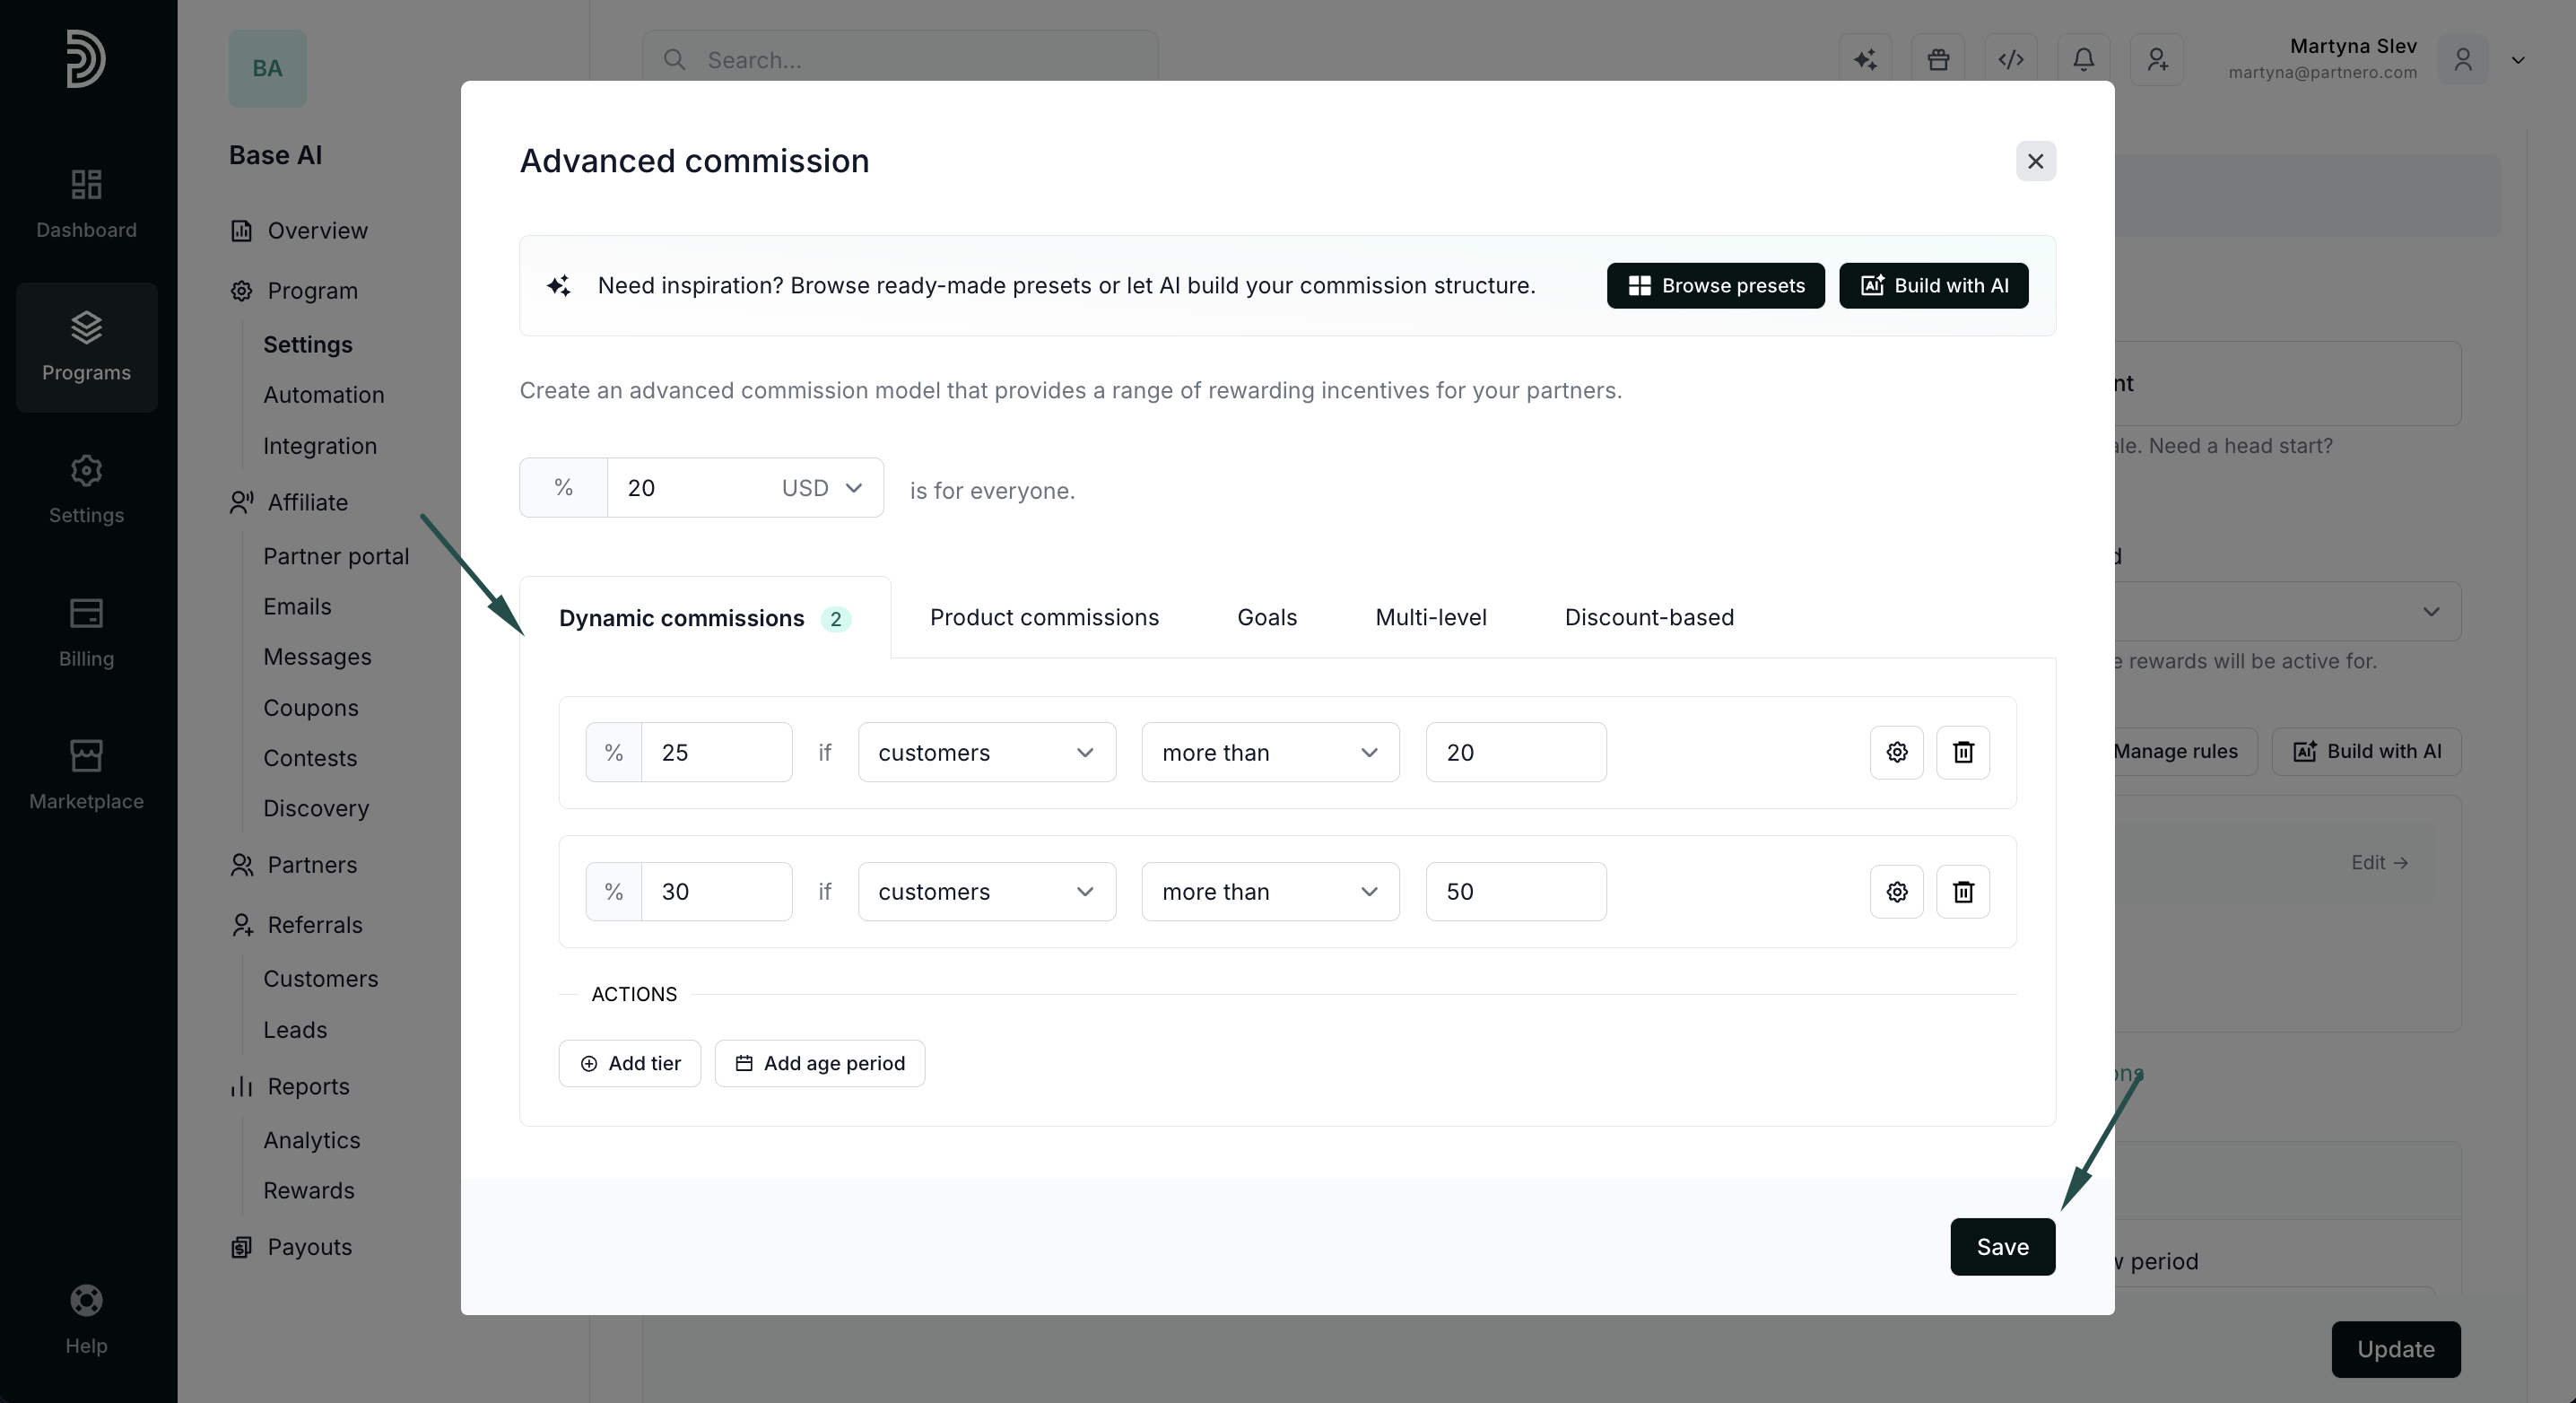This screenshot has height=1403, width=2576.
Task: Switch to the Multi-level tab
Action: [1430, 617]
